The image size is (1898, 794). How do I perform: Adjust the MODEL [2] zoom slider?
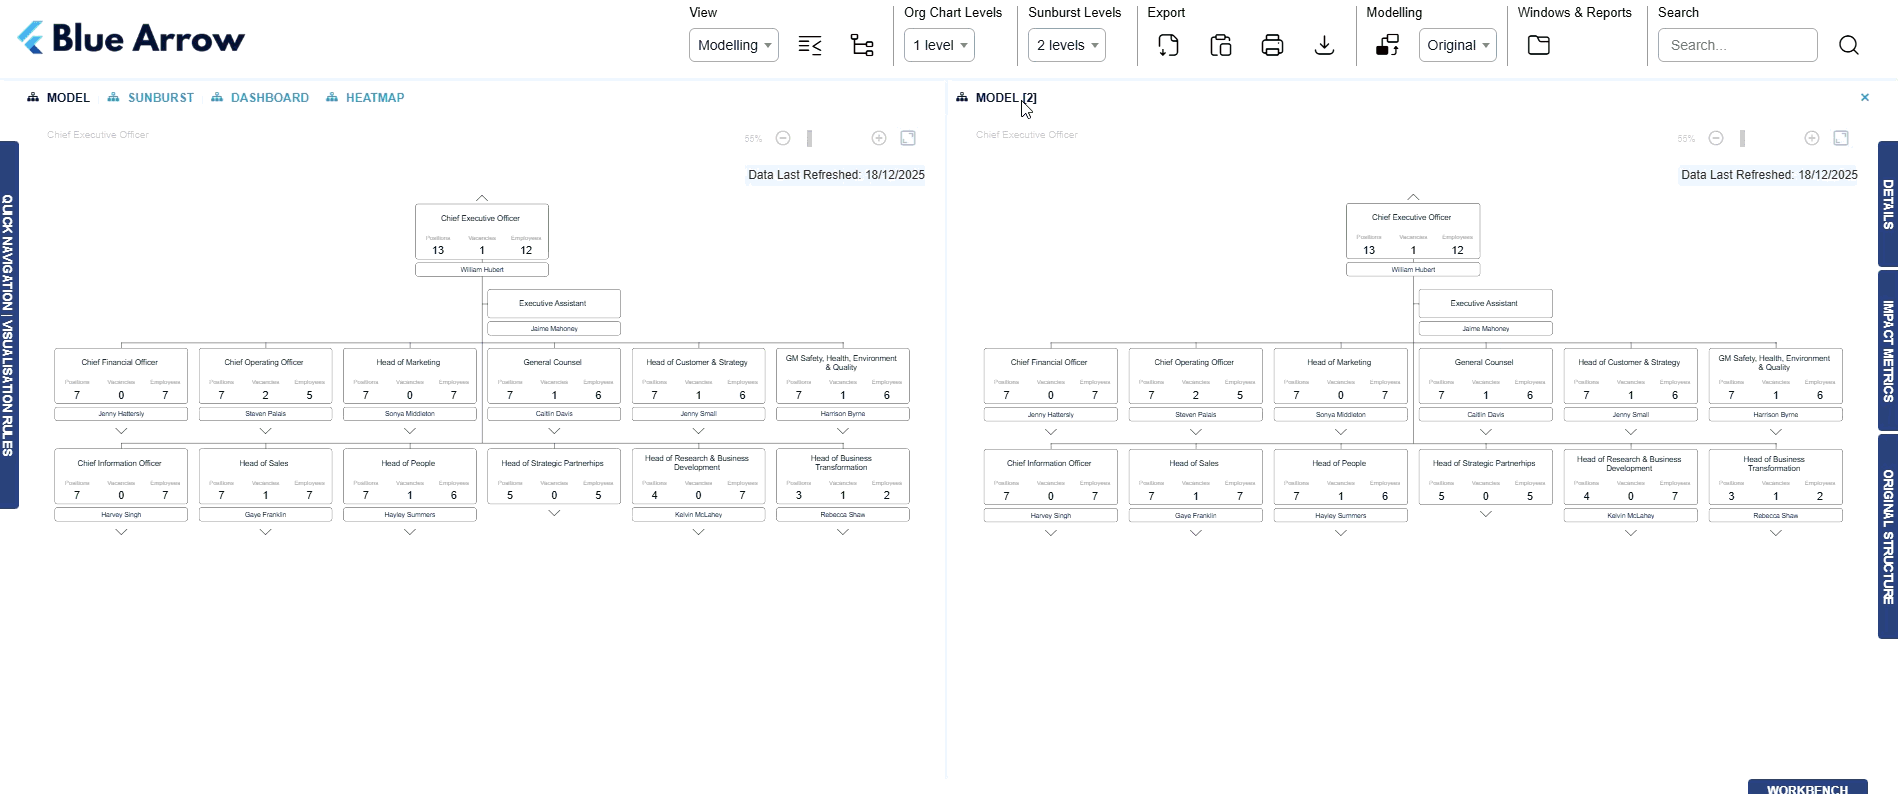click(1742, 138)
